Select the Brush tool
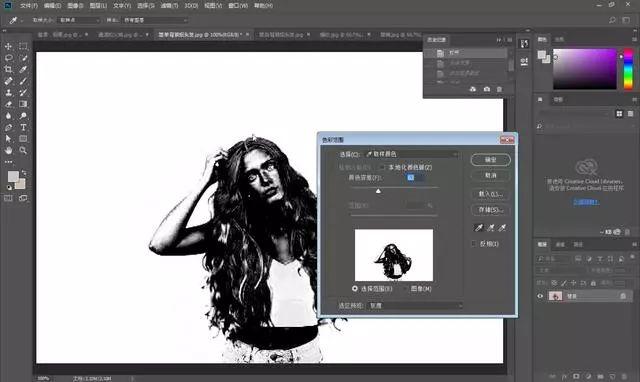 [23, 81]
